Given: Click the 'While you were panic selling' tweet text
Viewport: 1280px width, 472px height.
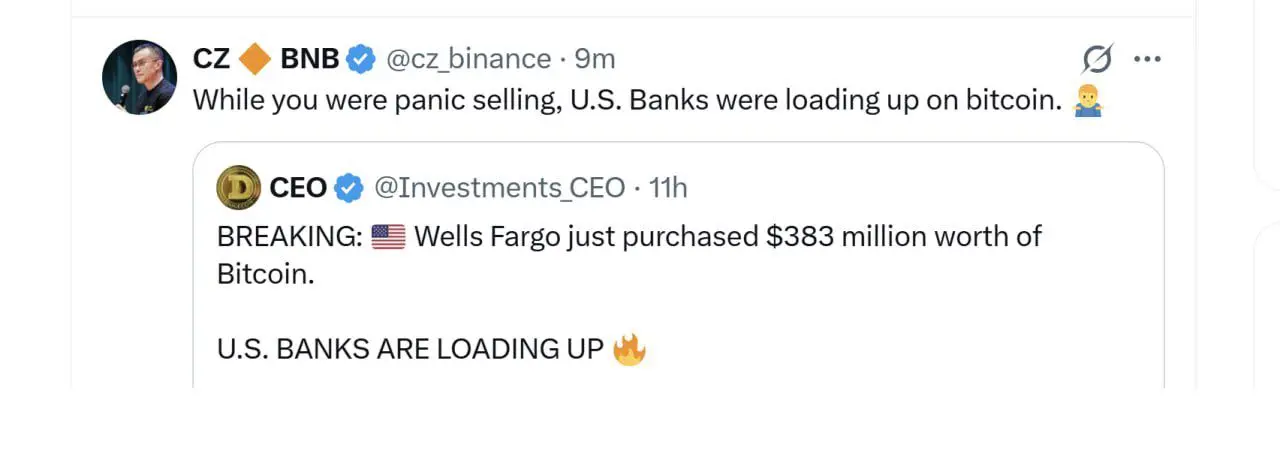Looking at the screenshot, I should (x=625, y=100).
